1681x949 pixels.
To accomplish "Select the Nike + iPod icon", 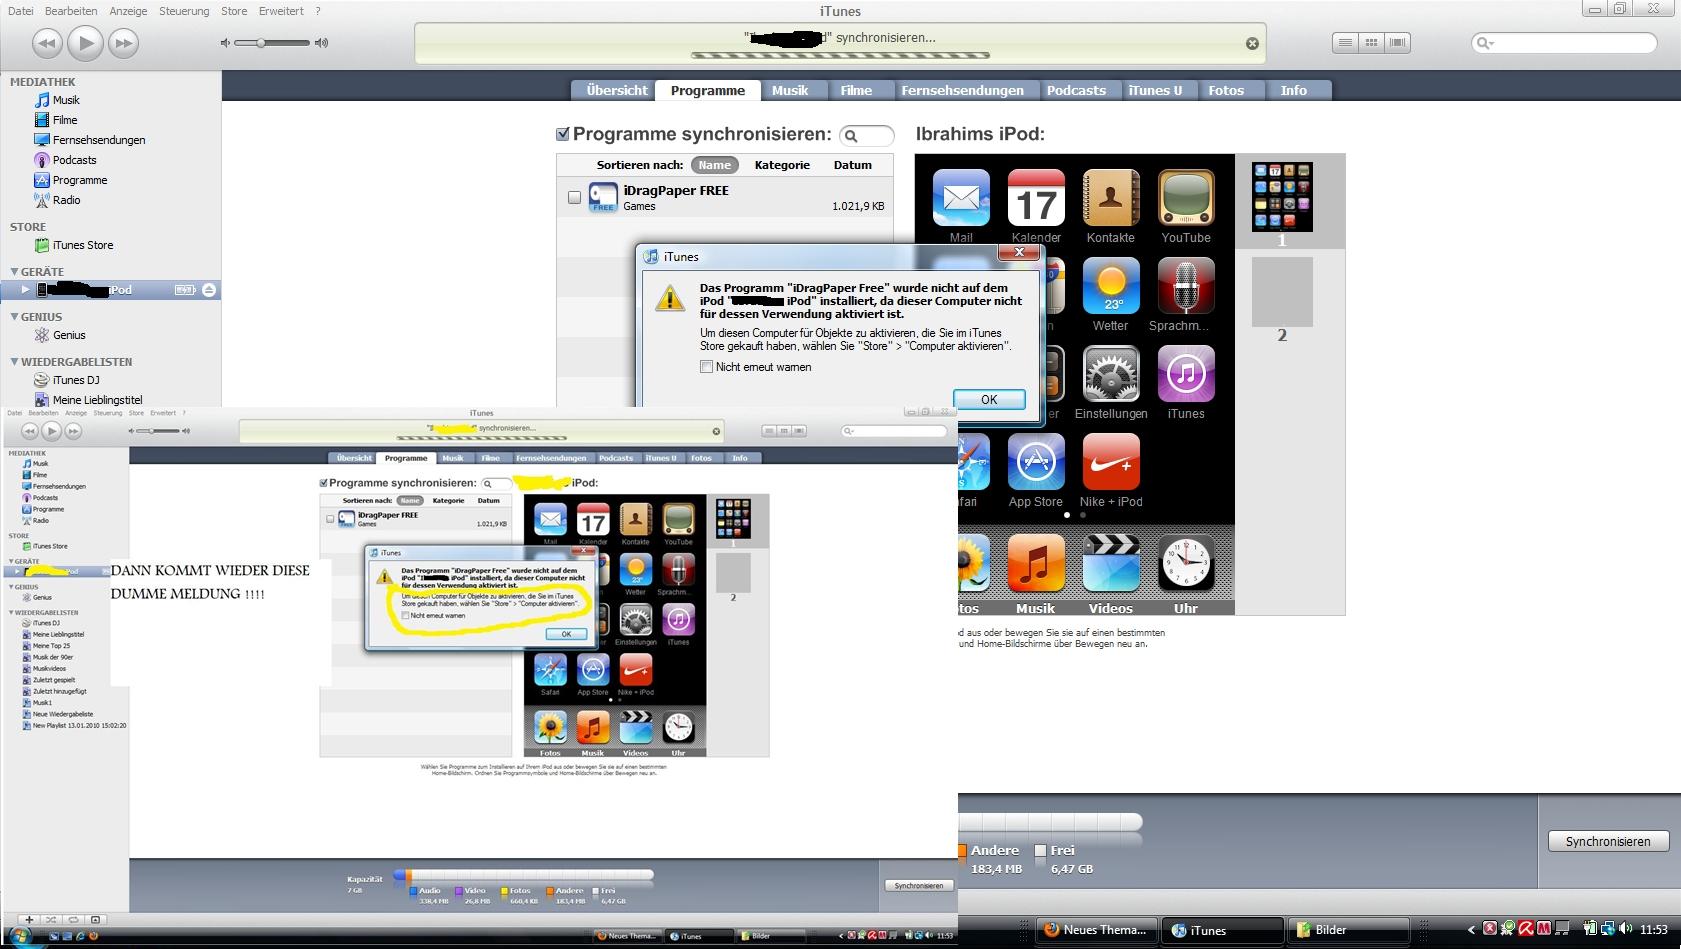I will point(1111,462).
